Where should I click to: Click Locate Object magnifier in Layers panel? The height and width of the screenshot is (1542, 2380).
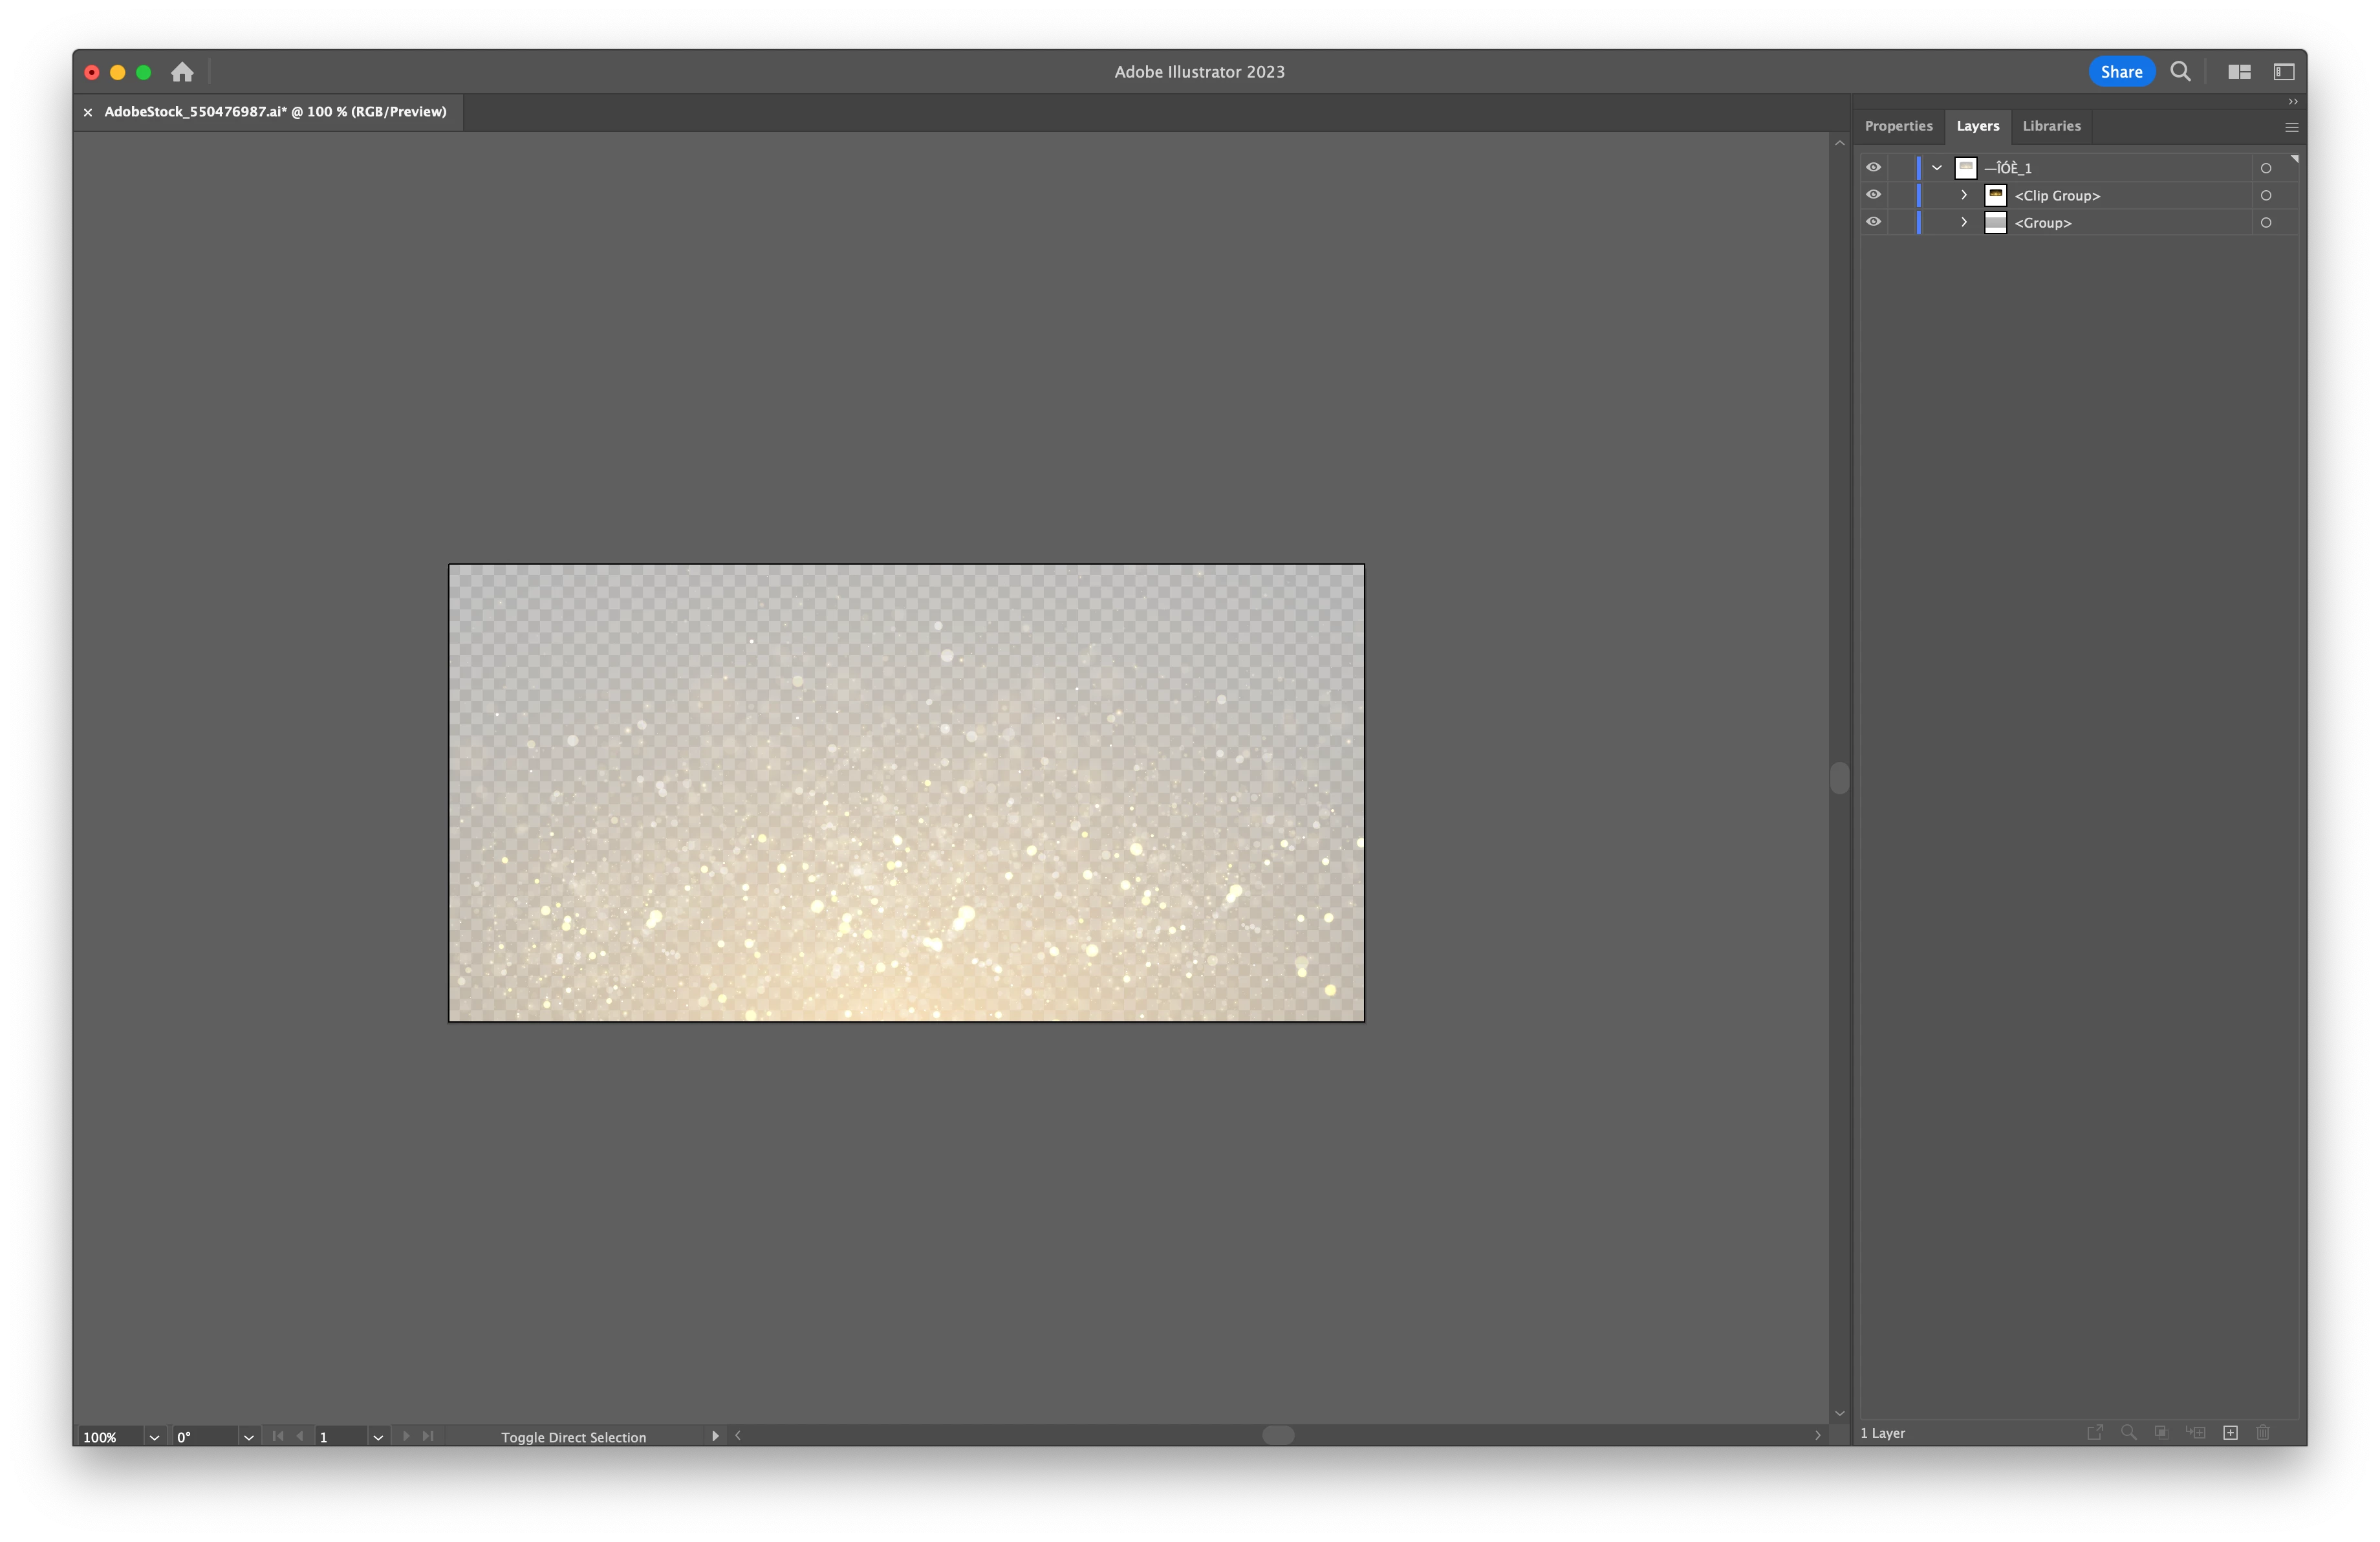coord(2128,1433)
